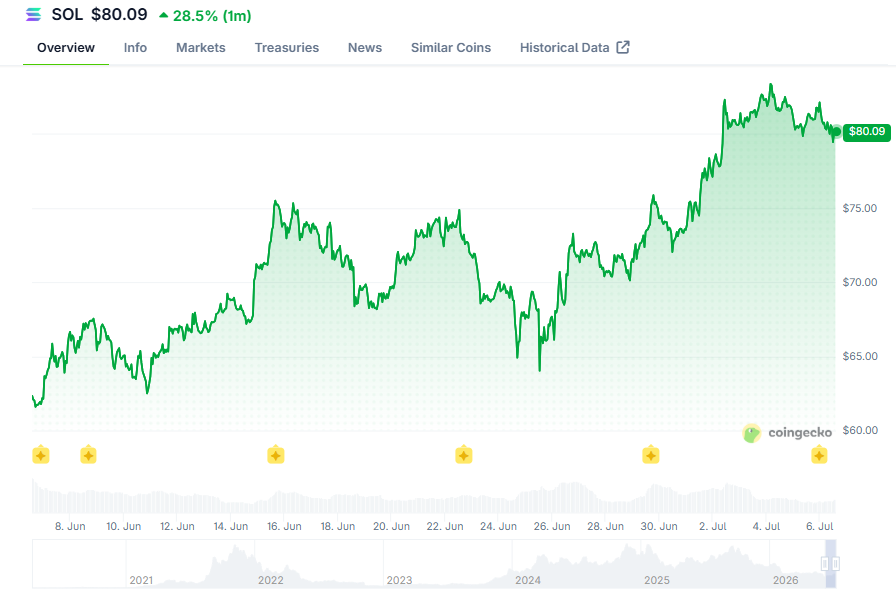Select the news marker near 23. Jun
Image resolution: width=896 pixels, height=596 pixels.
click(x=463, y=455)
